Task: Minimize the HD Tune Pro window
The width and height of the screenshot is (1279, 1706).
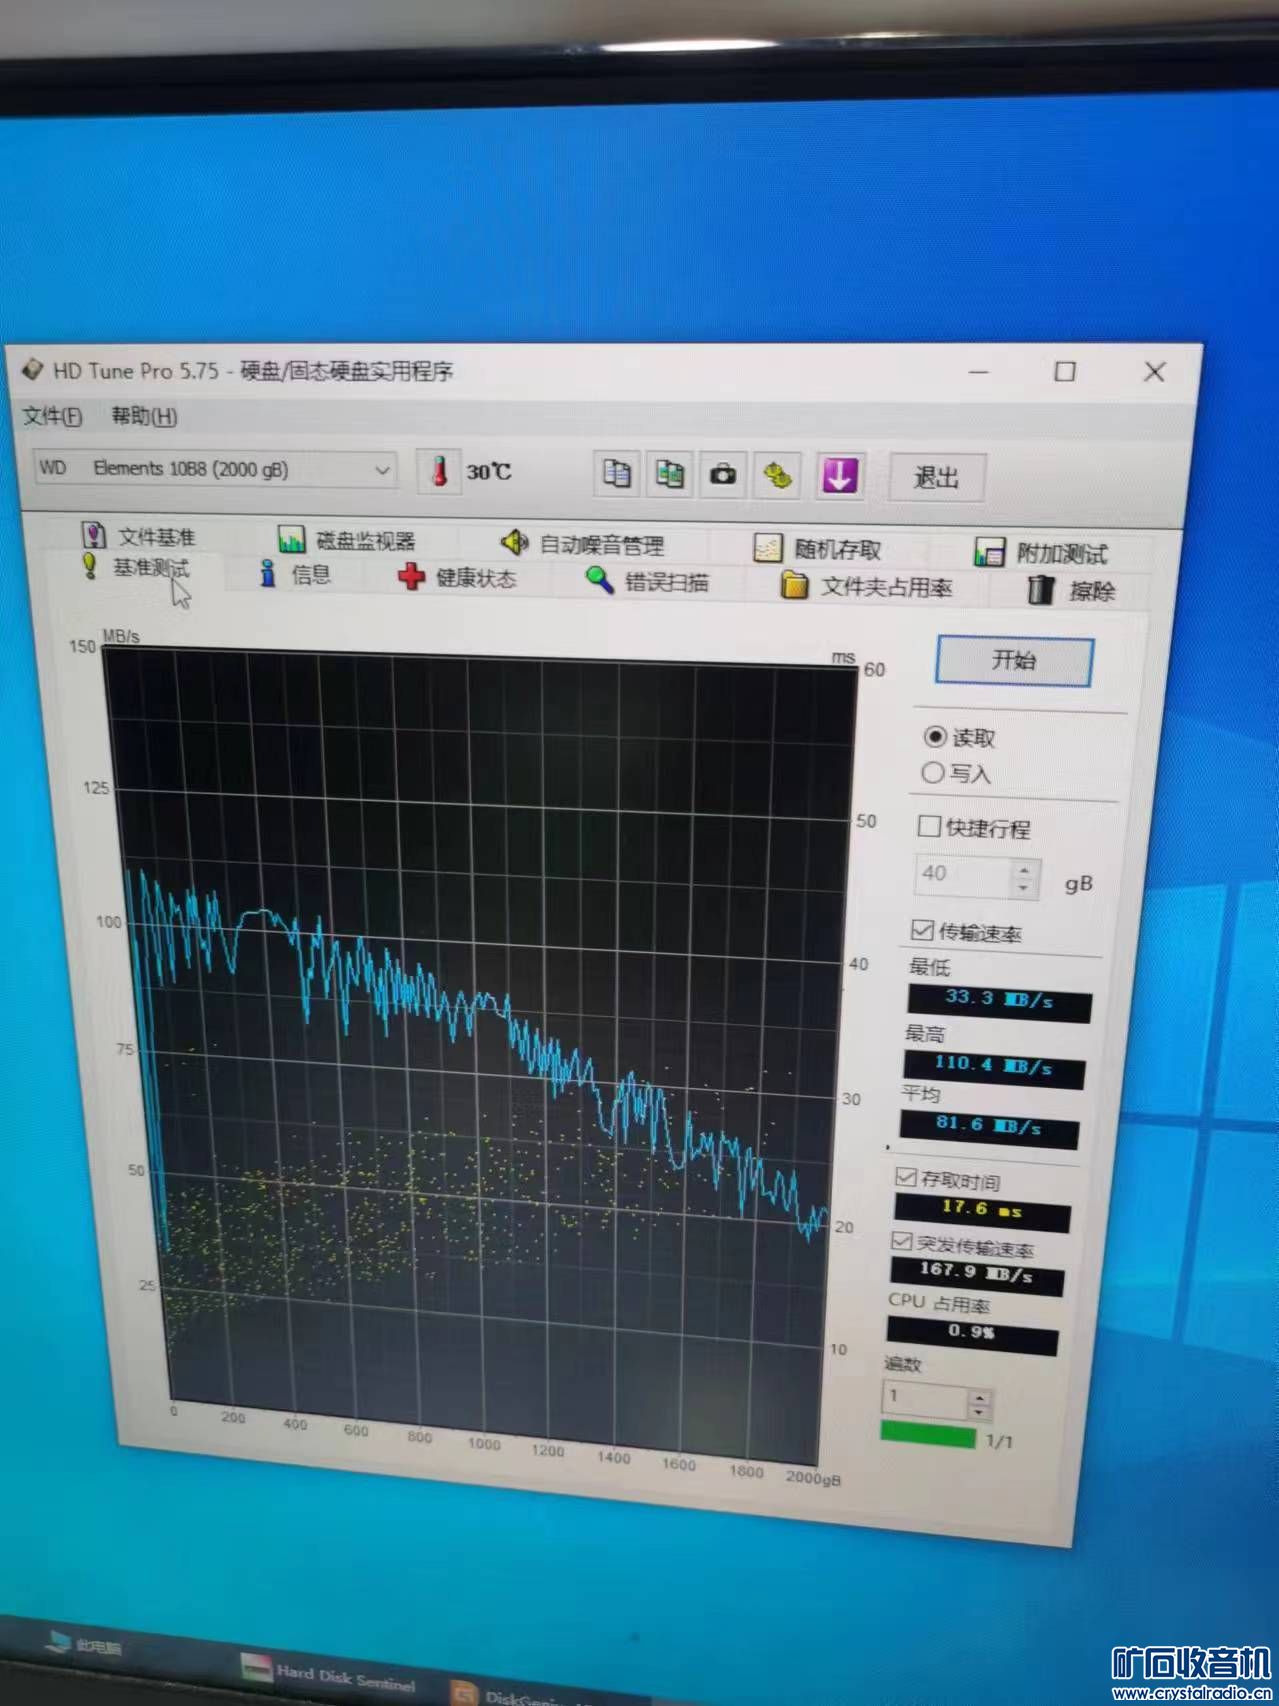Action: point(979,372)
